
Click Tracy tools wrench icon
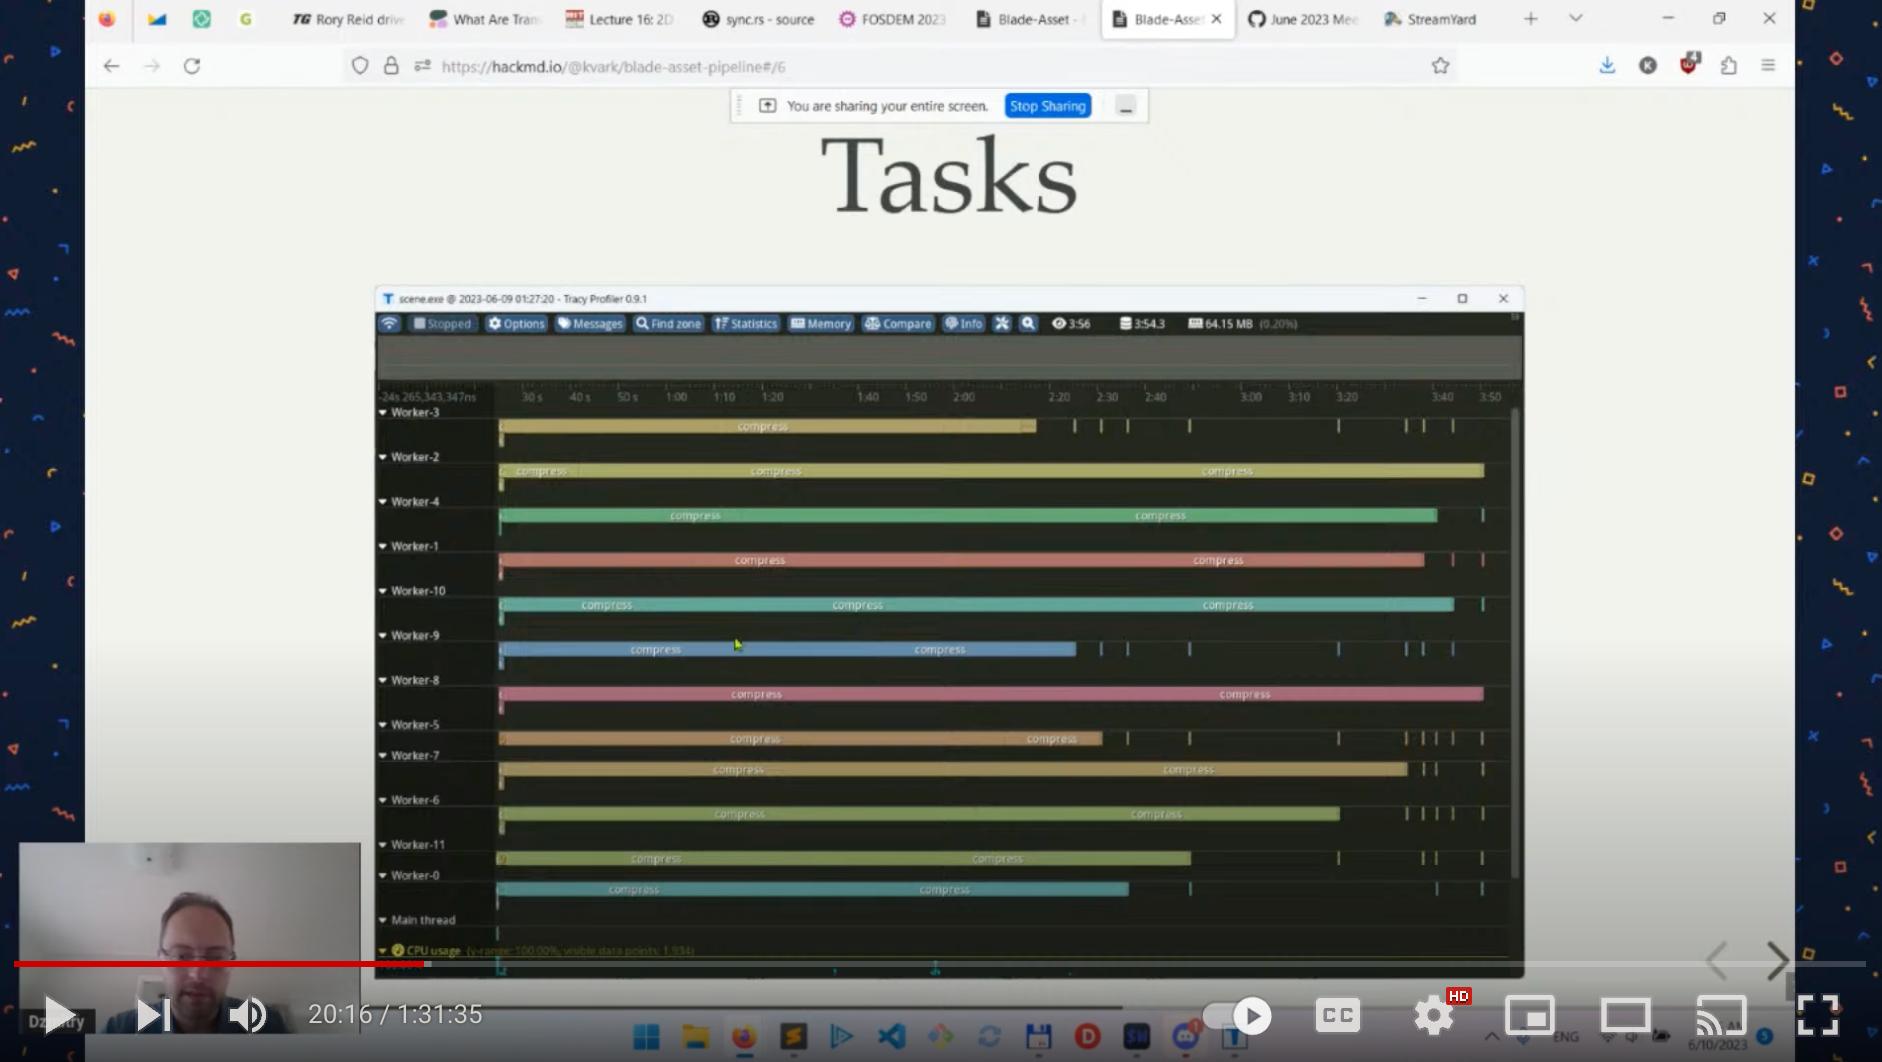(x=1002, y=324)
